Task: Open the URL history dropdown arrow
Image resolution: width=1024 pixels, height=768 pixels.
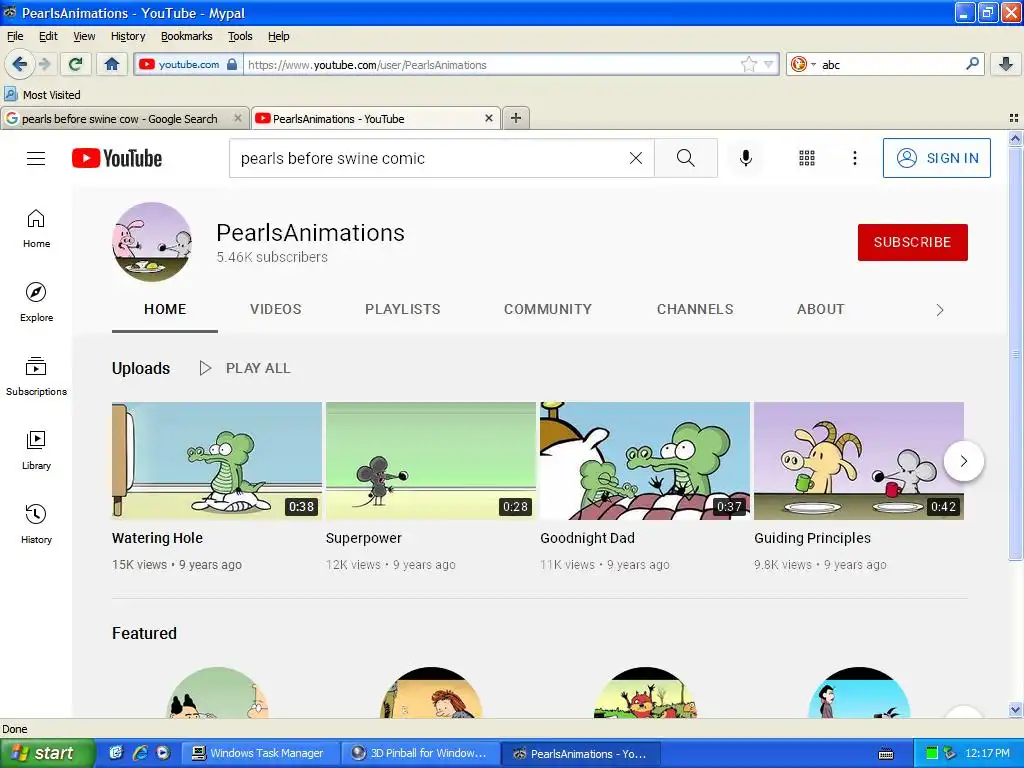Action: click(x=769, y=64)
